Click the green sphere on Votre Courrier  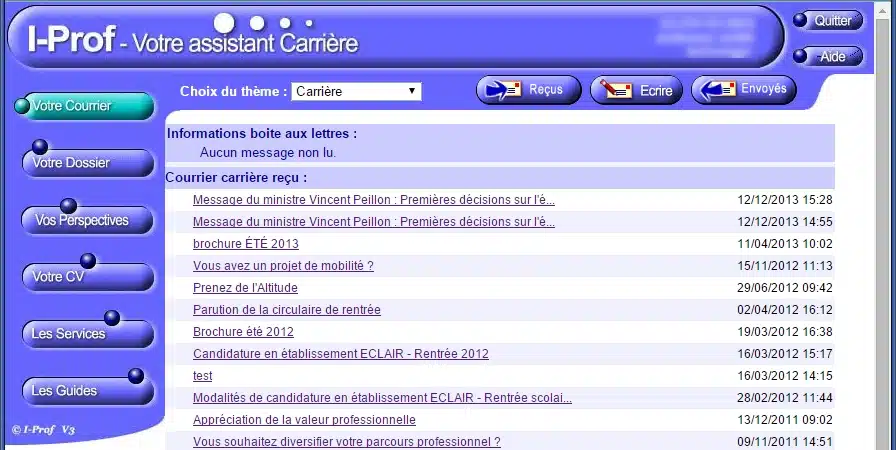coord(22,106)
